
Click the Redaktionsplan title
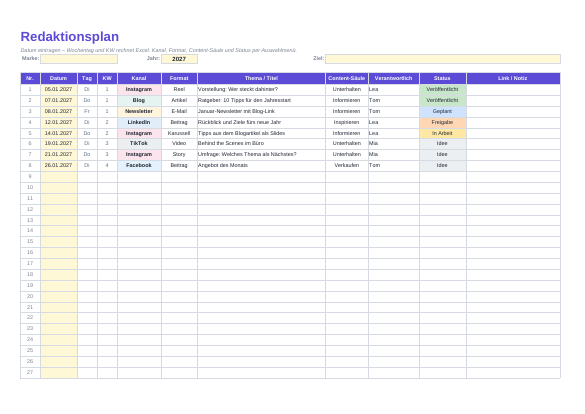[70, 37]
